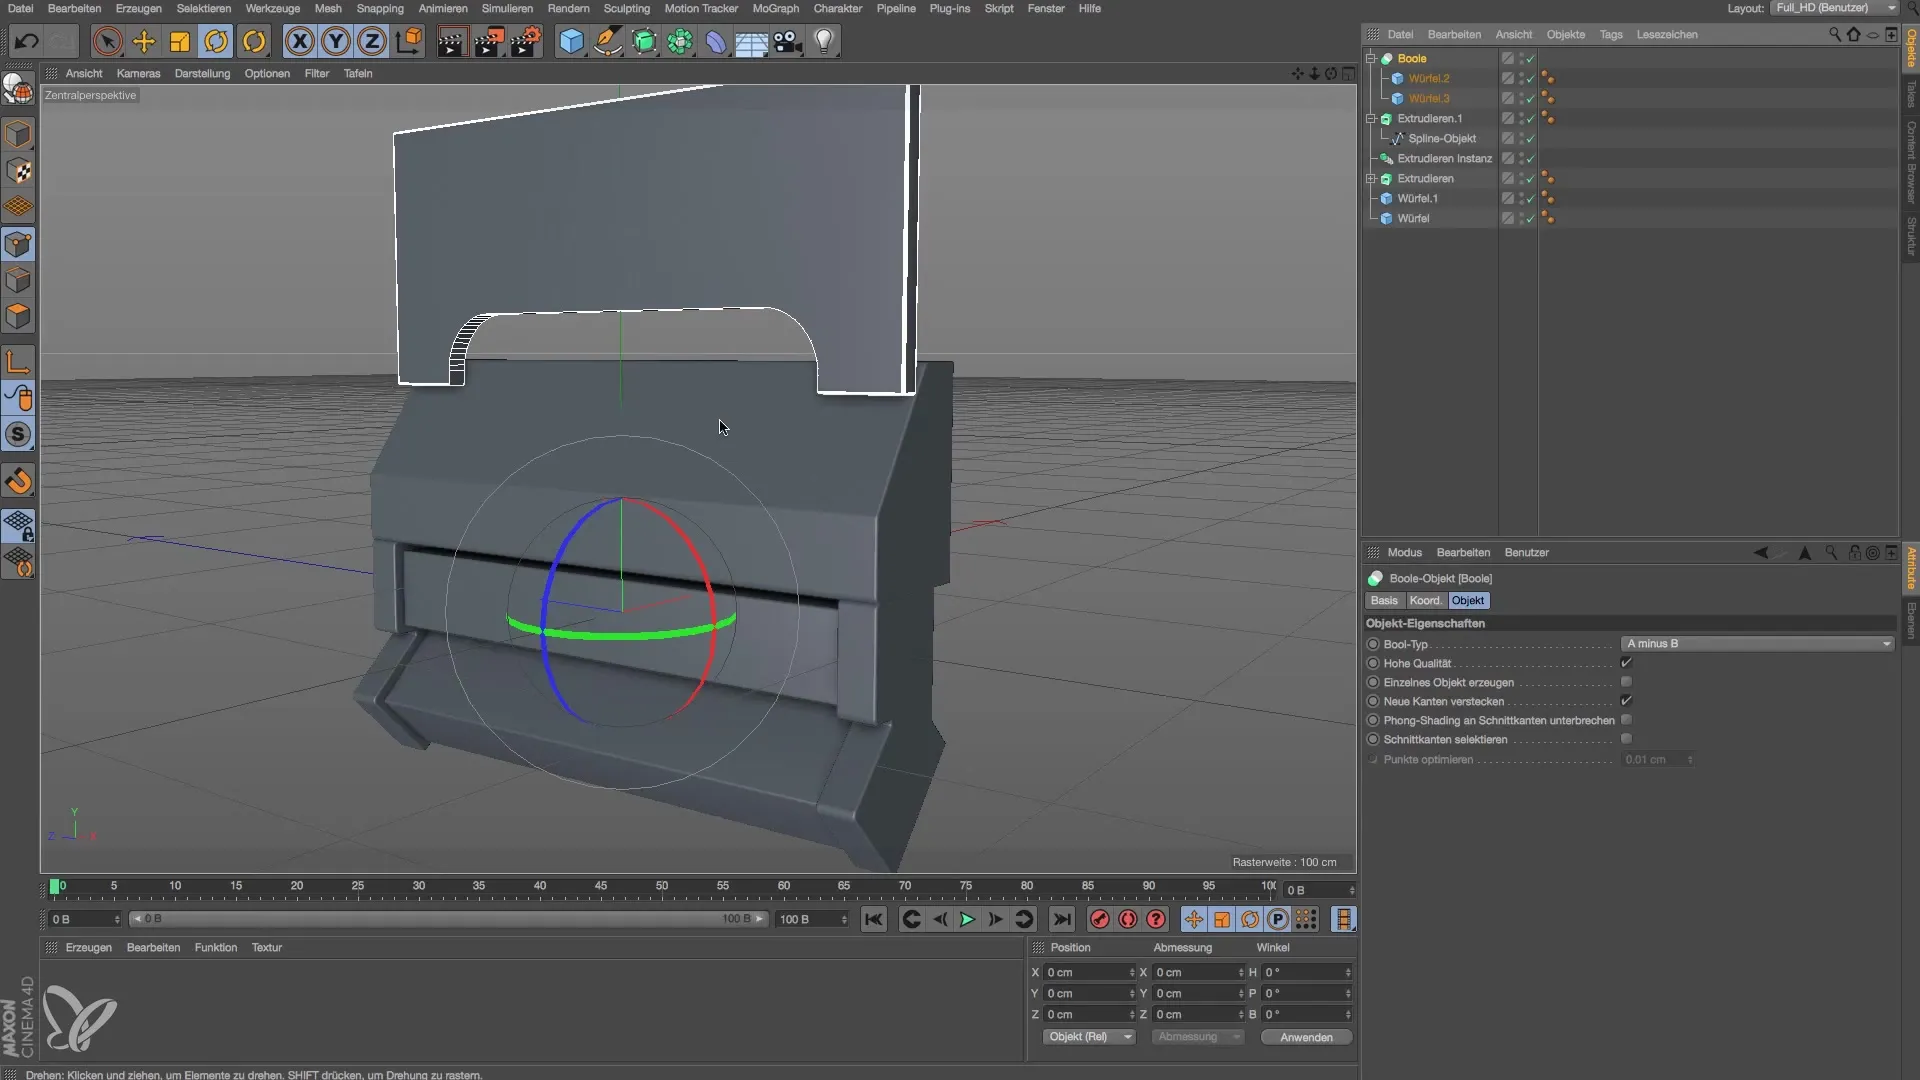Select Spline-Objekt in object tree

point(1442,138)
